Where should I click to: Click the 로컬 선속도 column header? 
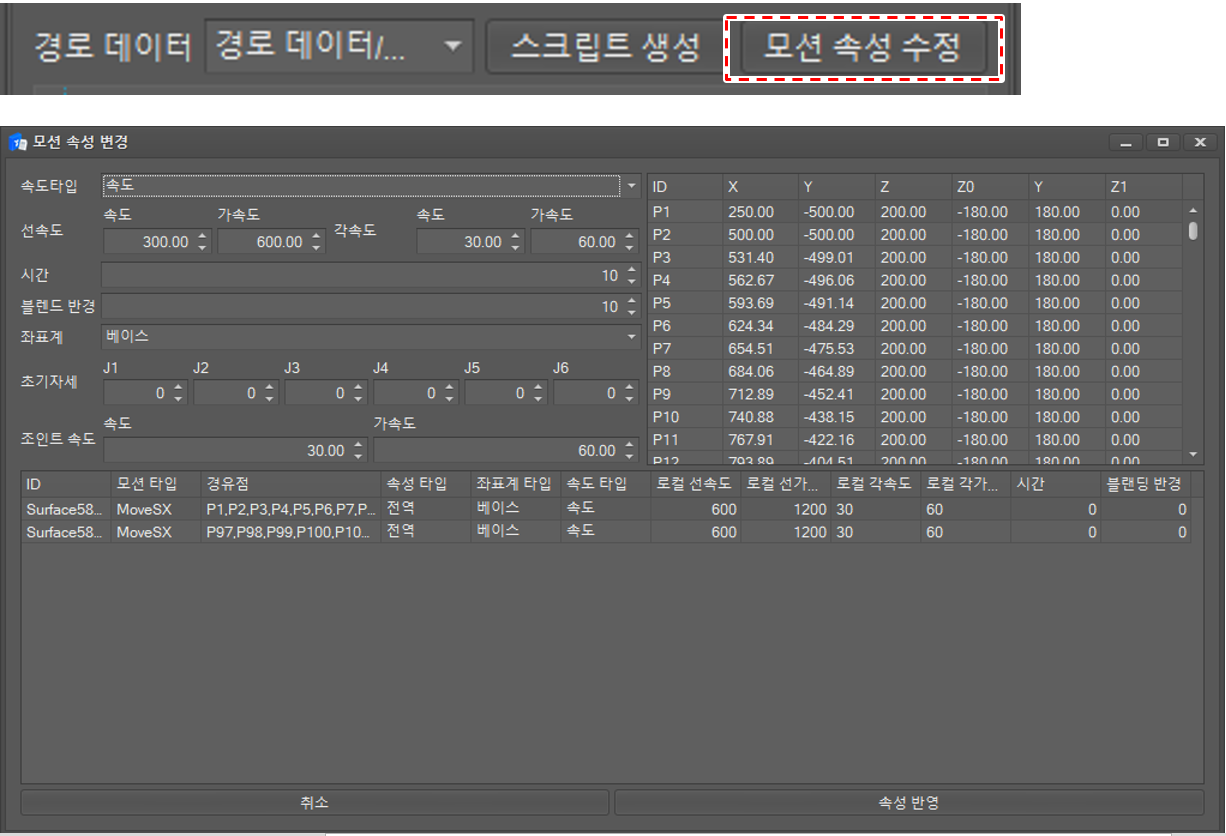693,484
